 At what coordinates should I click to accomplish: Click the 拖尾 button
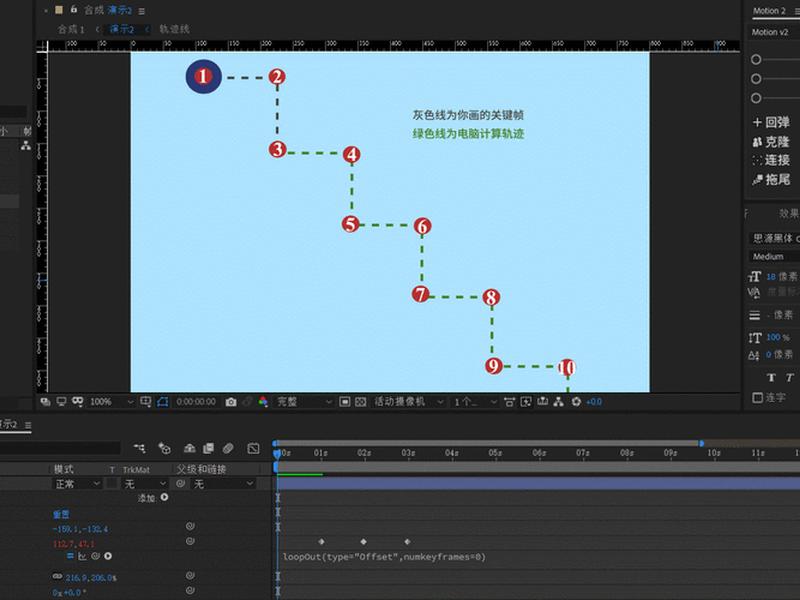tap(771, 180)
